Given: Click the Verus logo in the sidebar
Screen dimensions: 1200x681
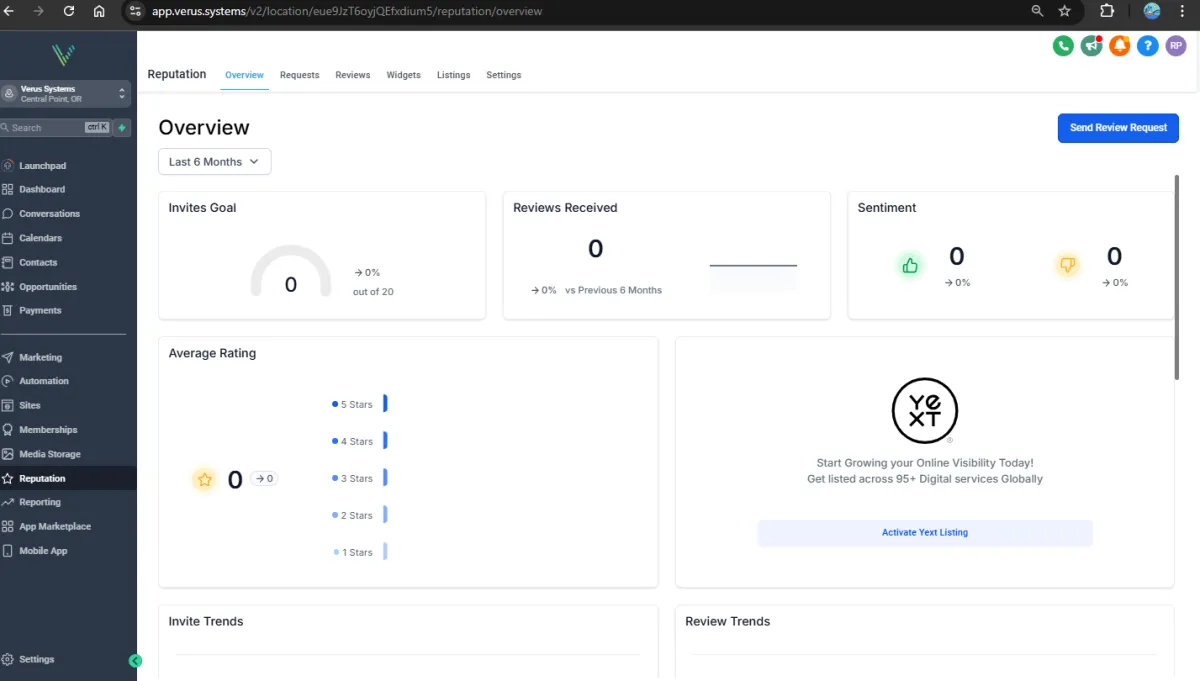Looking at the screenshot, I should point(65,54).
